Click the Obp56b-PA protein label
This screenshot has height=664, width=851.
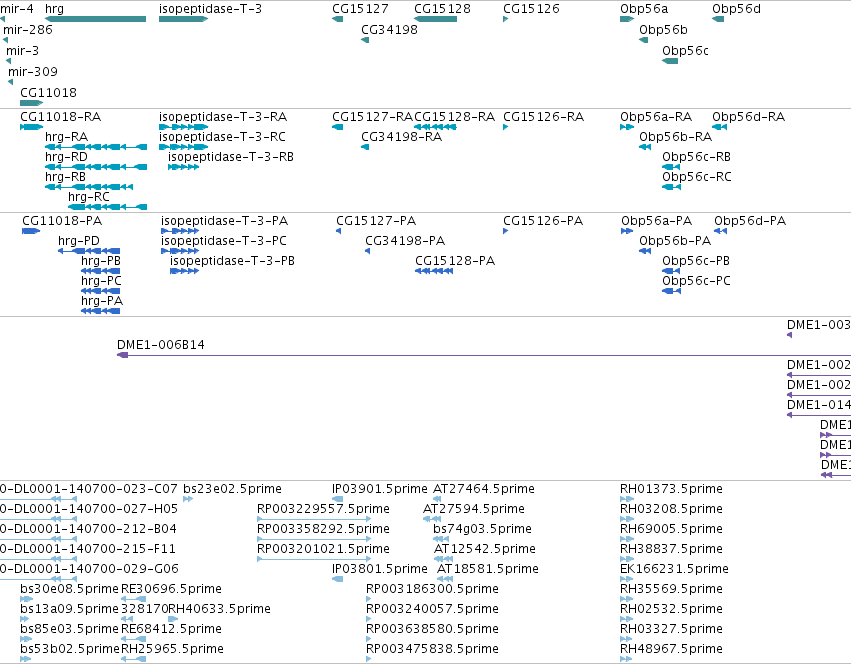click(675, 241)
